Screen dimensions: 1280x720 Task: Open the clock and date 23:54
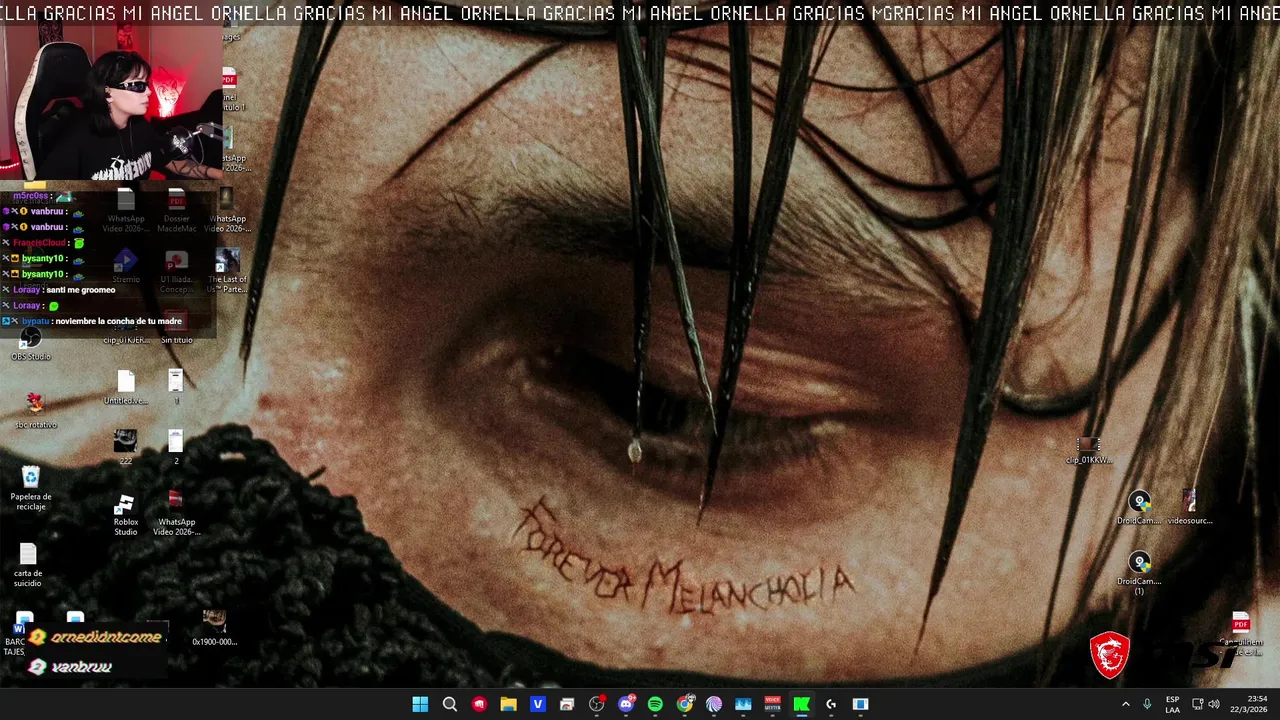(1248, 704)
